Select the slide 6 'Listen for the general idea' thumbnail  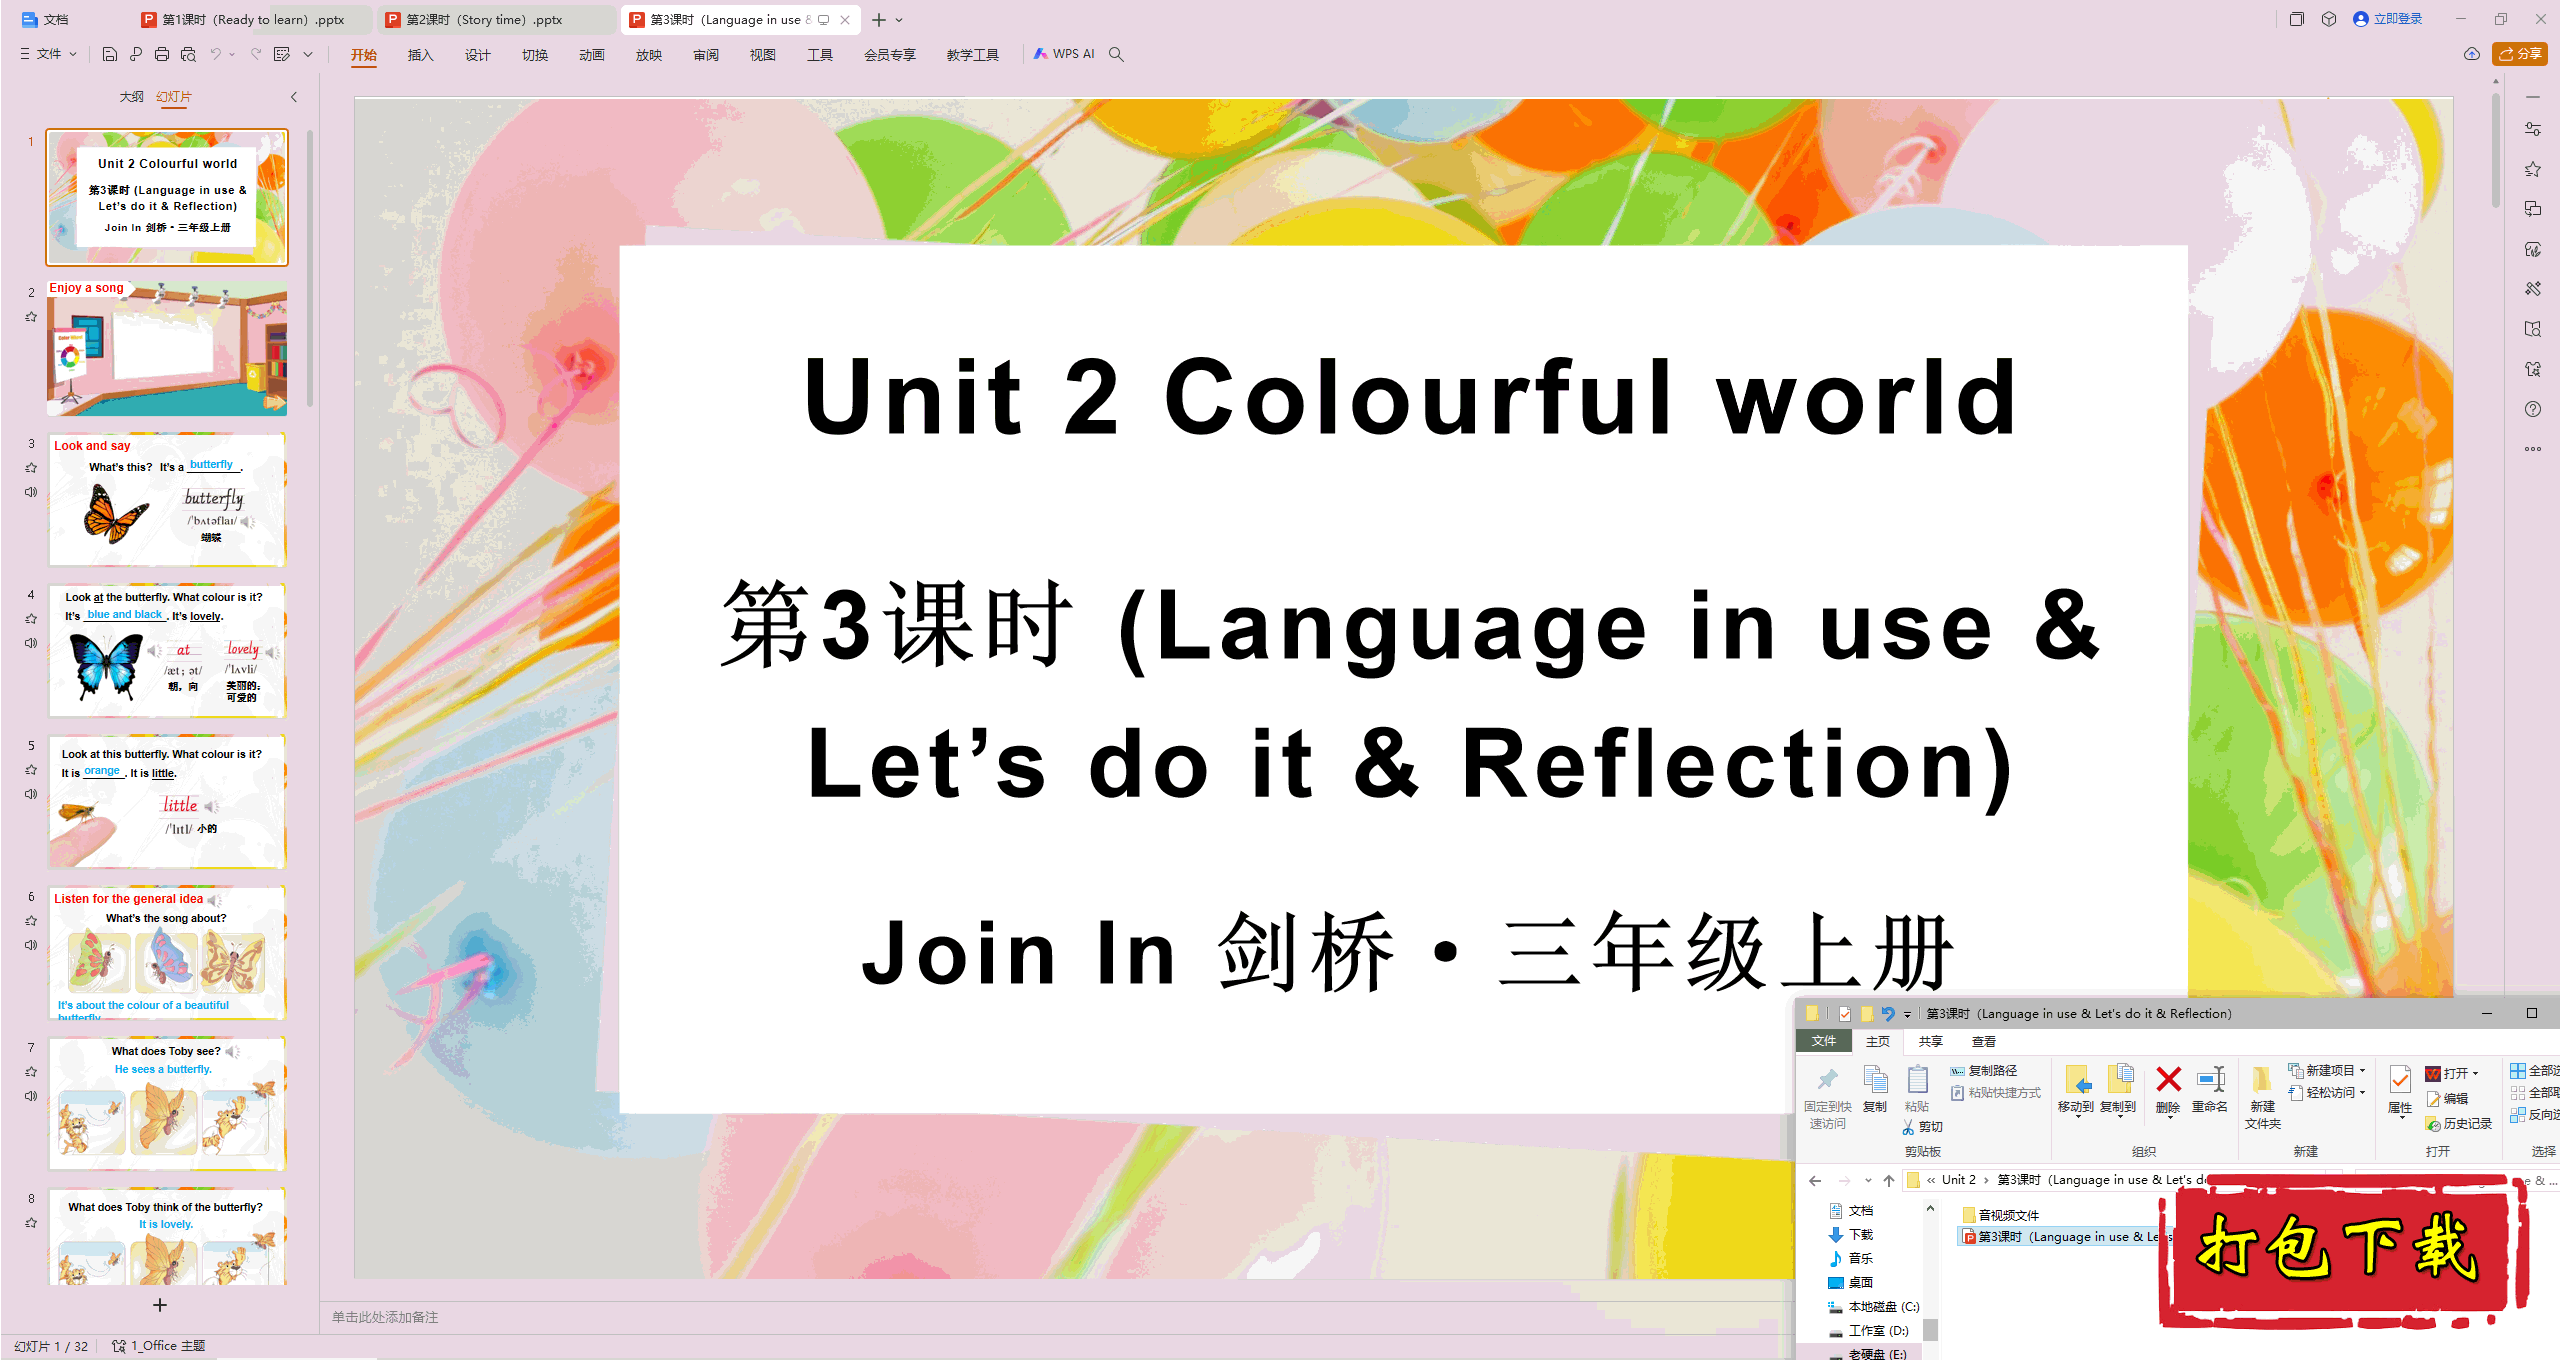click(167, 953)
